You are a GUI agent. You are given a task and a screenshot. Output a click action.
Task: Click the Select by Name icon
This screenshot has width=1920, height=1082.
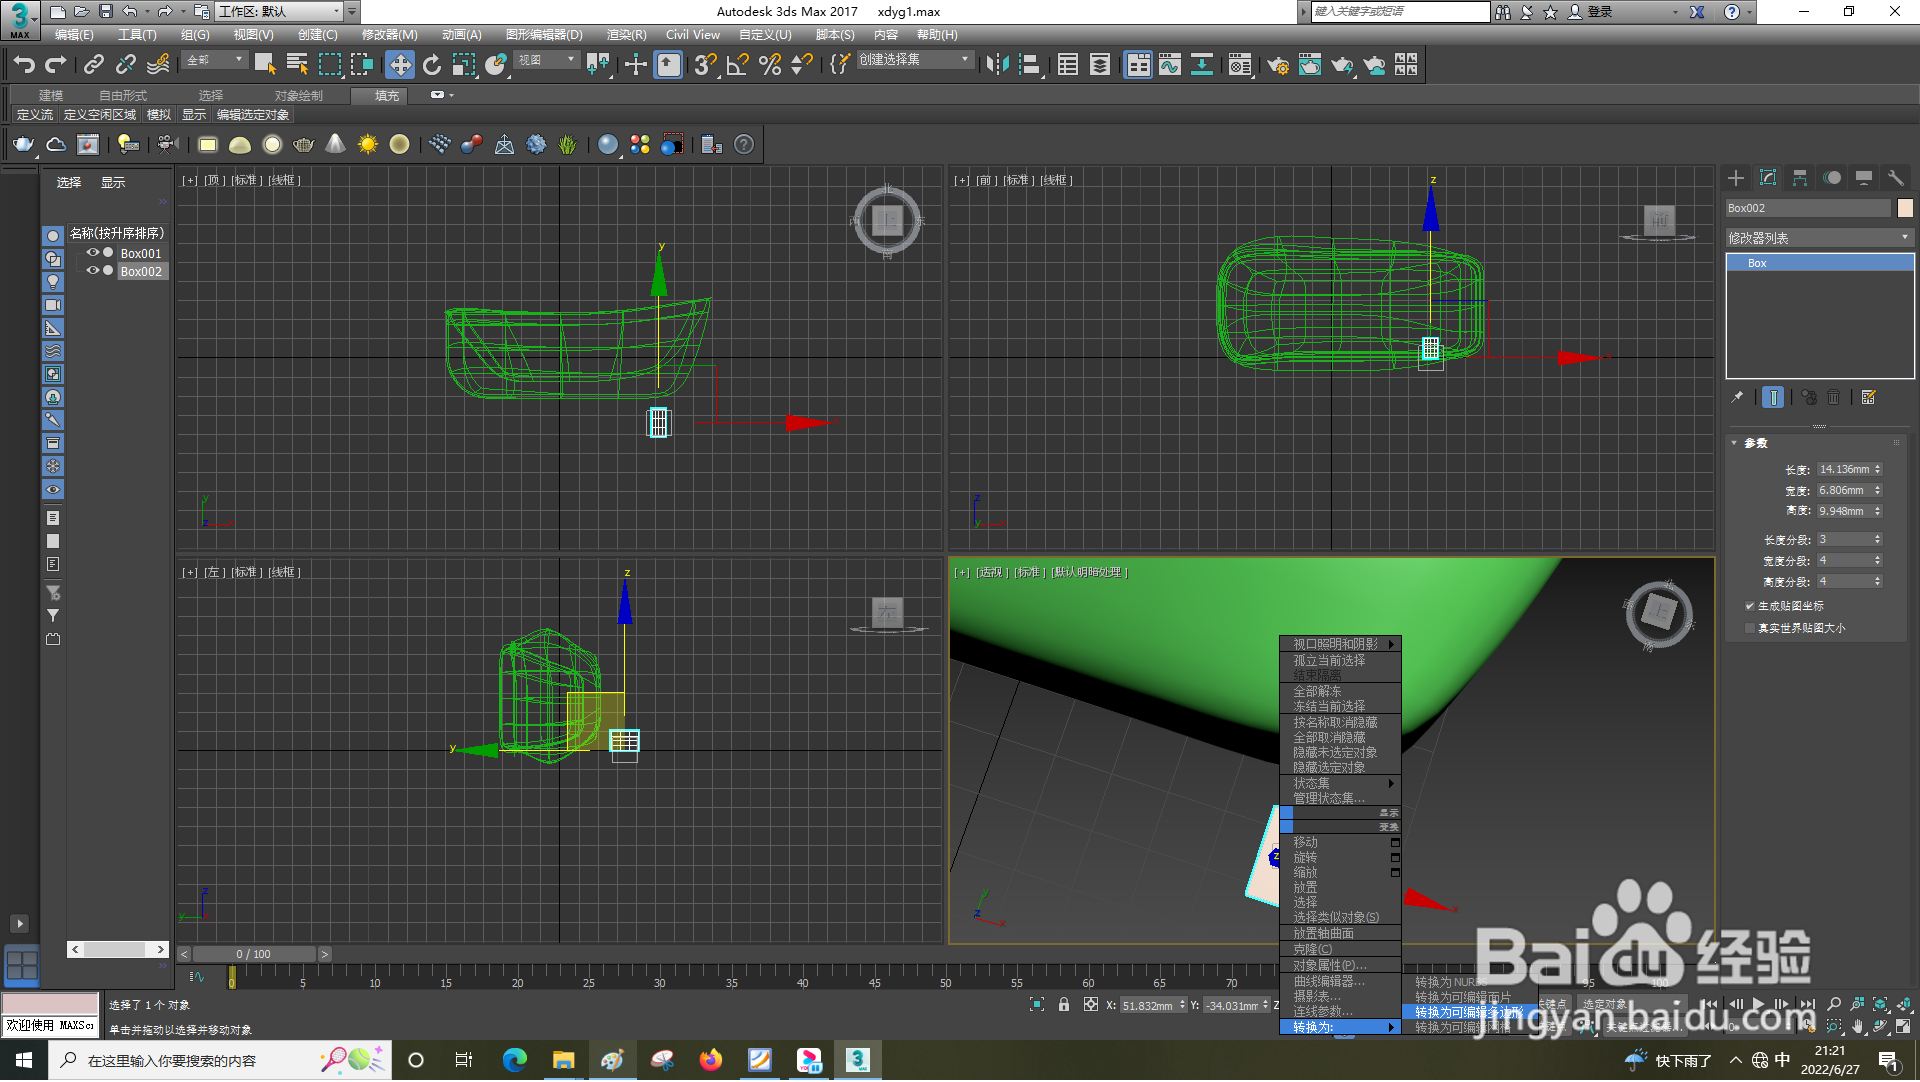[x=297, y=65]
